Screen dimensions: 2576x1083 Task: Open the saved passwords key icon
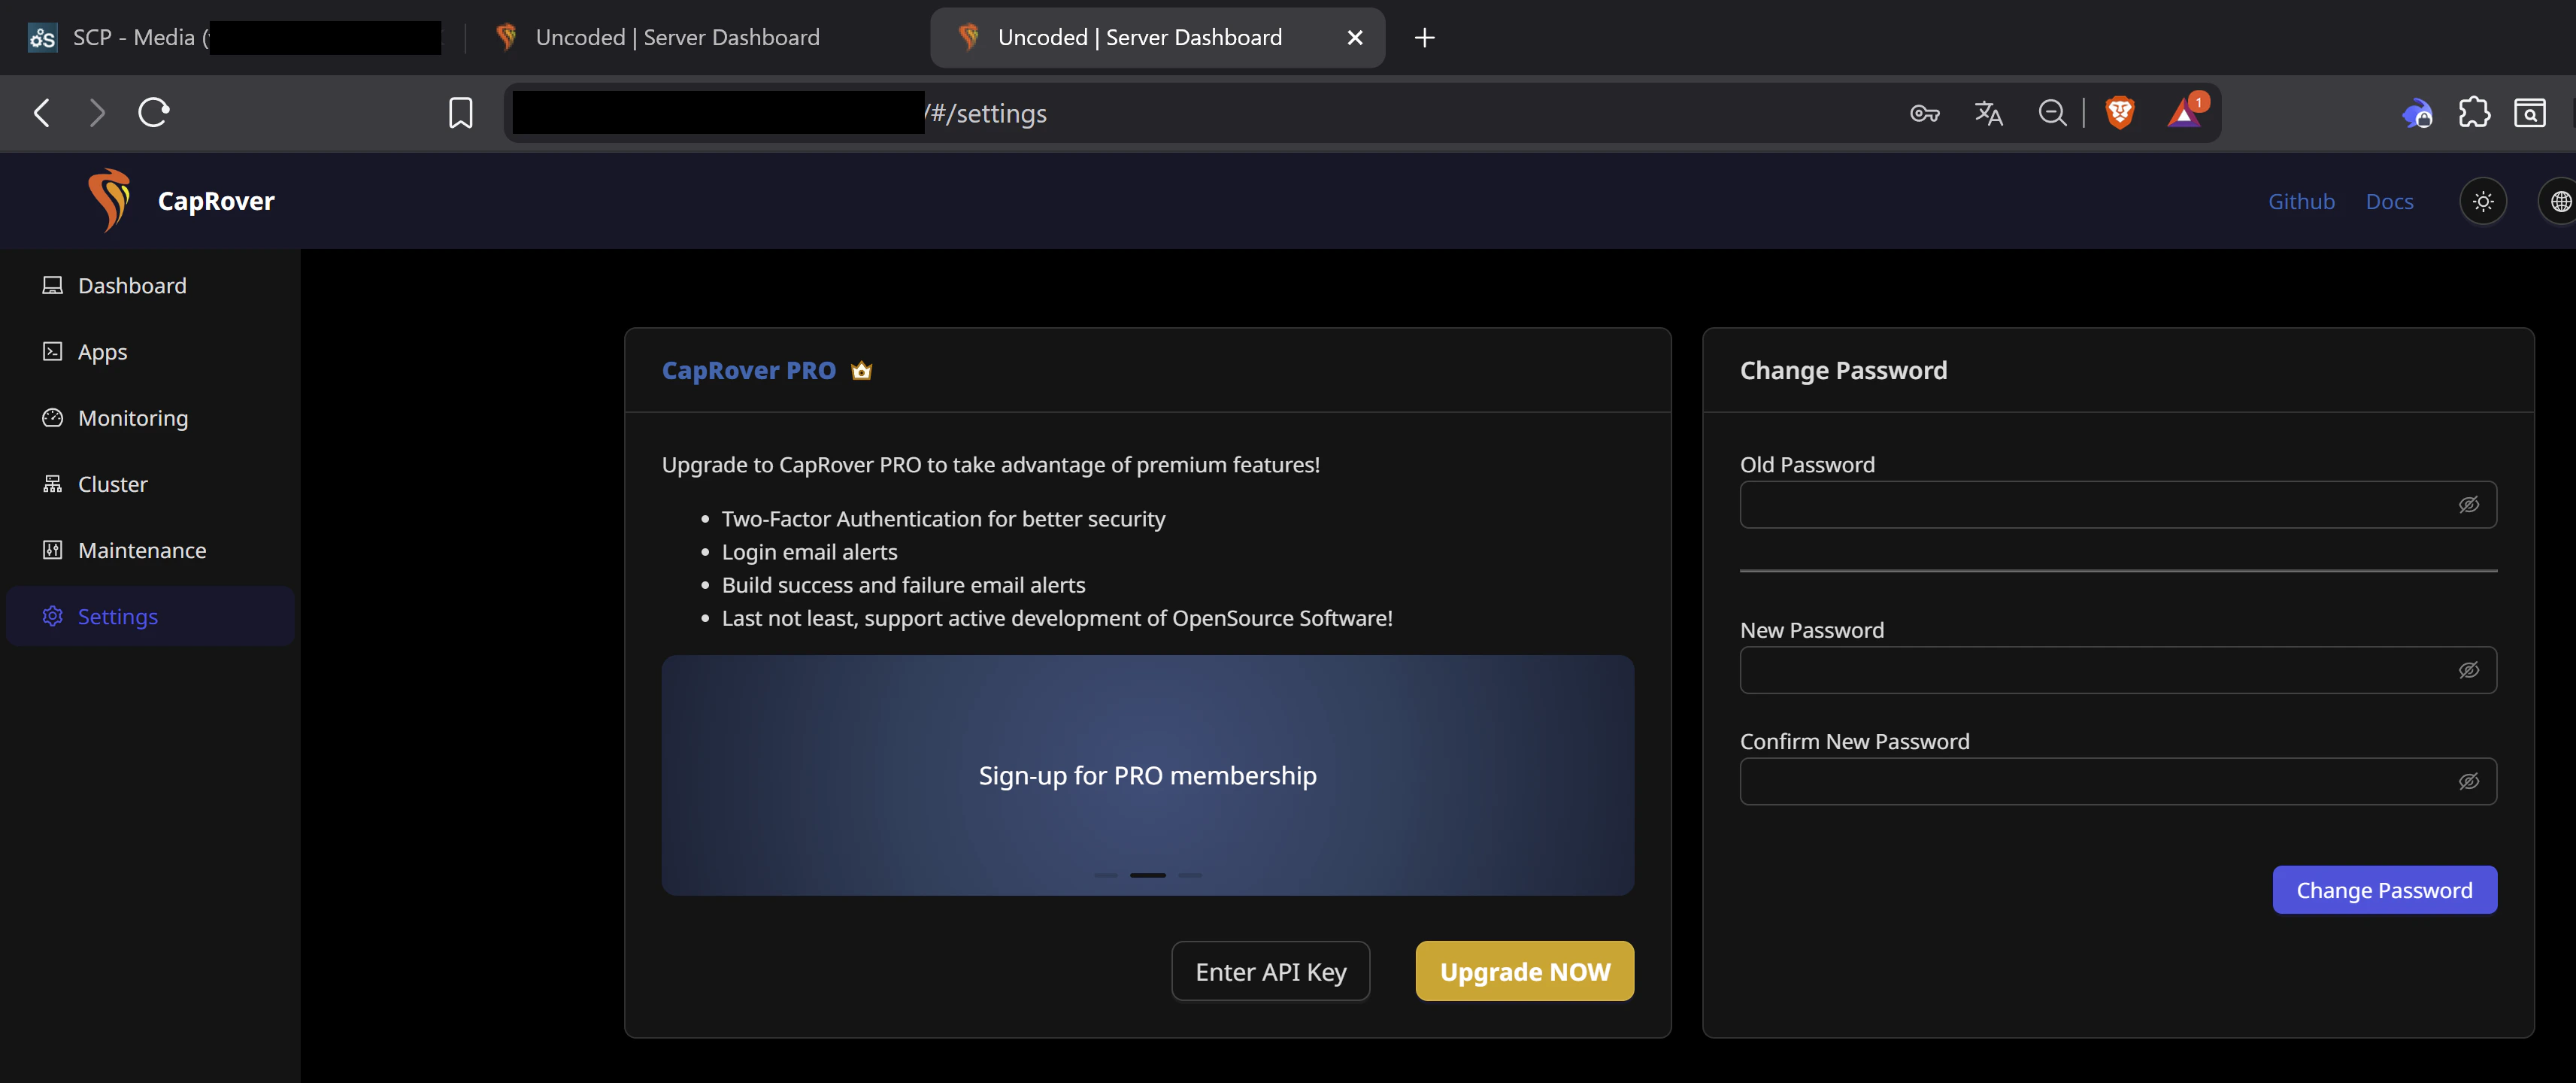tap(1924, 113)
